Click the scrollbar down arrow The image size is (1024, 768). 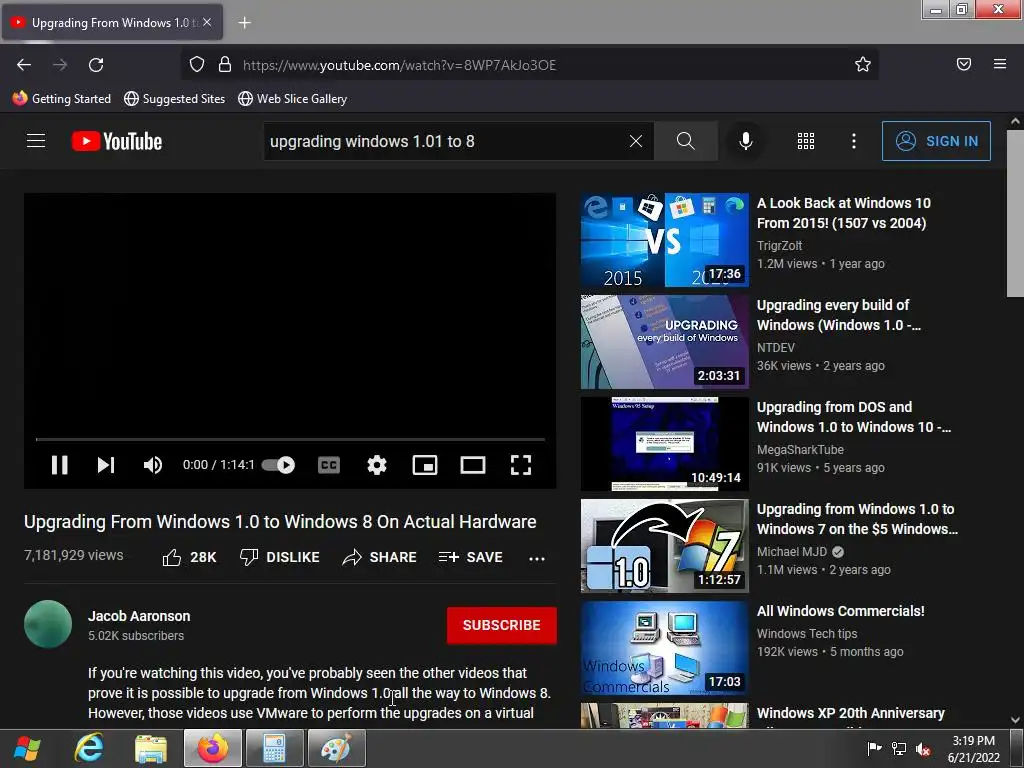(x=1015, y=720)
